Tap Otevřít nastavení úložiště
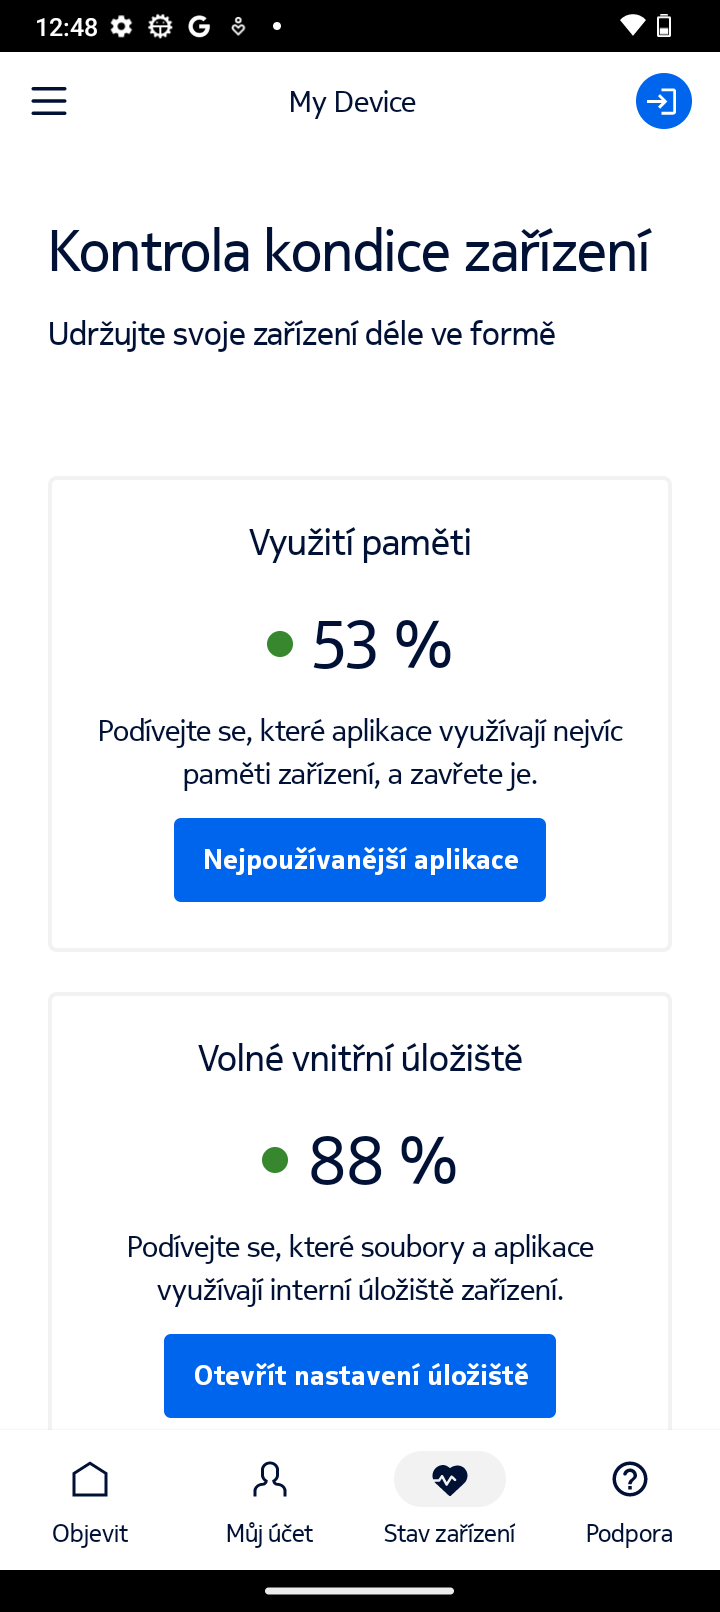 click(x=360, y=1375)
